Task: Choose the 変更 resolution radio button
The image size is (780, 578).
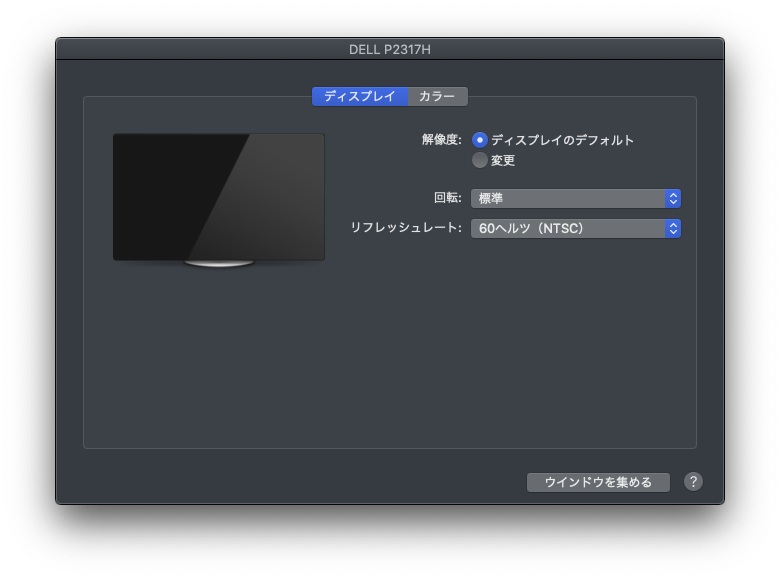Action: 480,160
